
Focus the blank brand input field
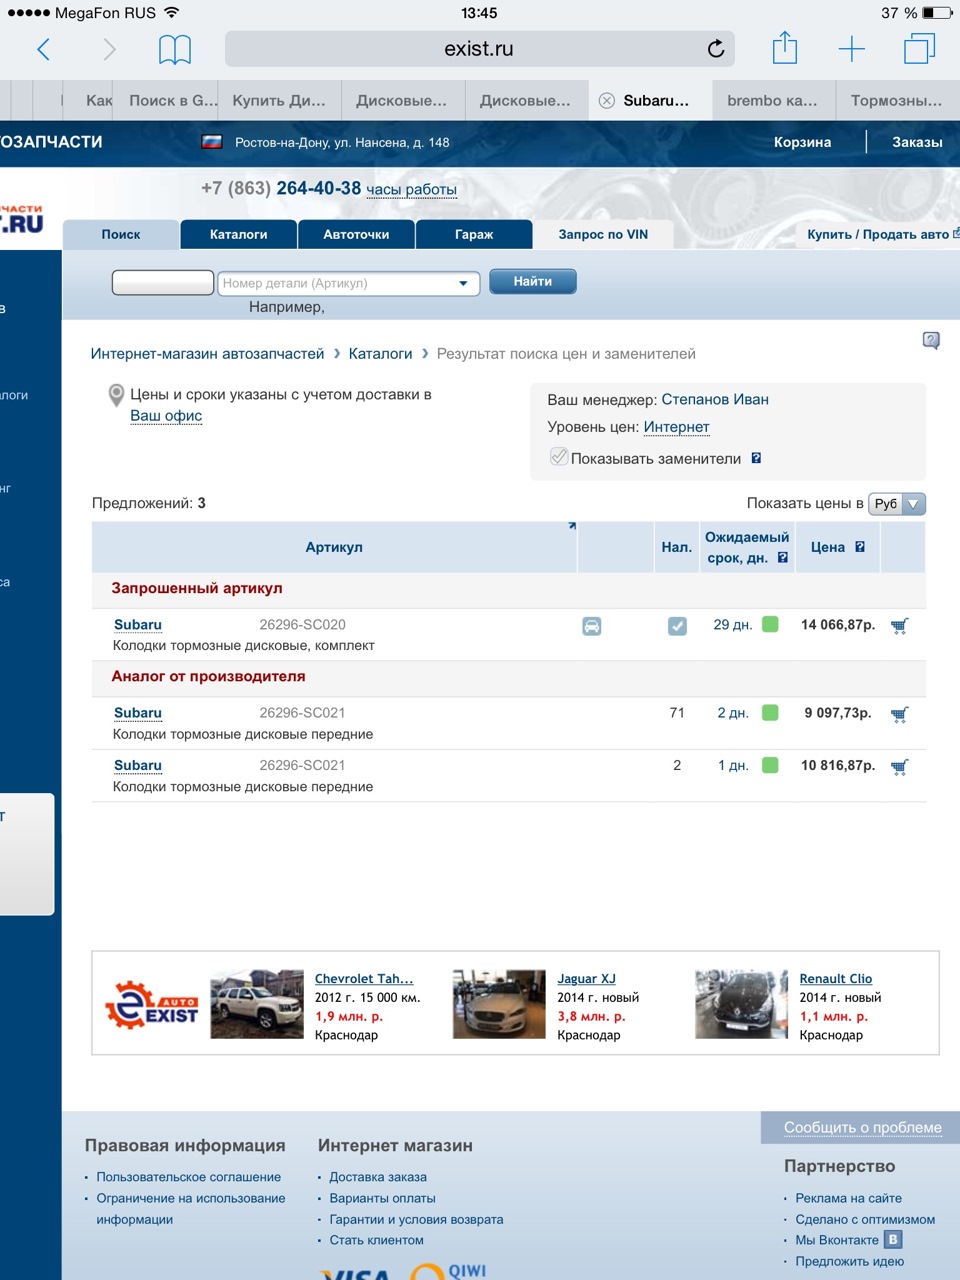[162, 283]
